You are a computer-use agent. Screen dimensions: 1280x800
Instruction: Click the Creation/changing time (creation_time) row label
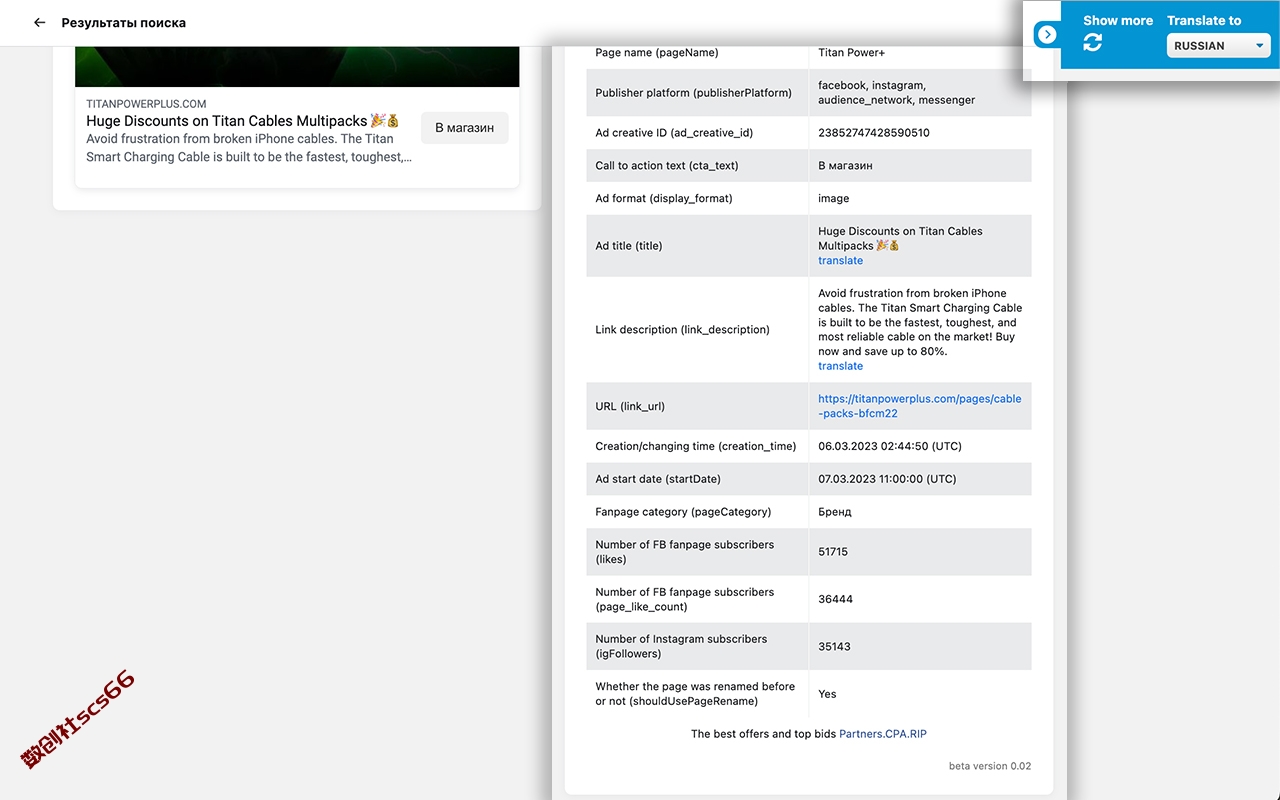pyautogui.click(x=696, y=446)
